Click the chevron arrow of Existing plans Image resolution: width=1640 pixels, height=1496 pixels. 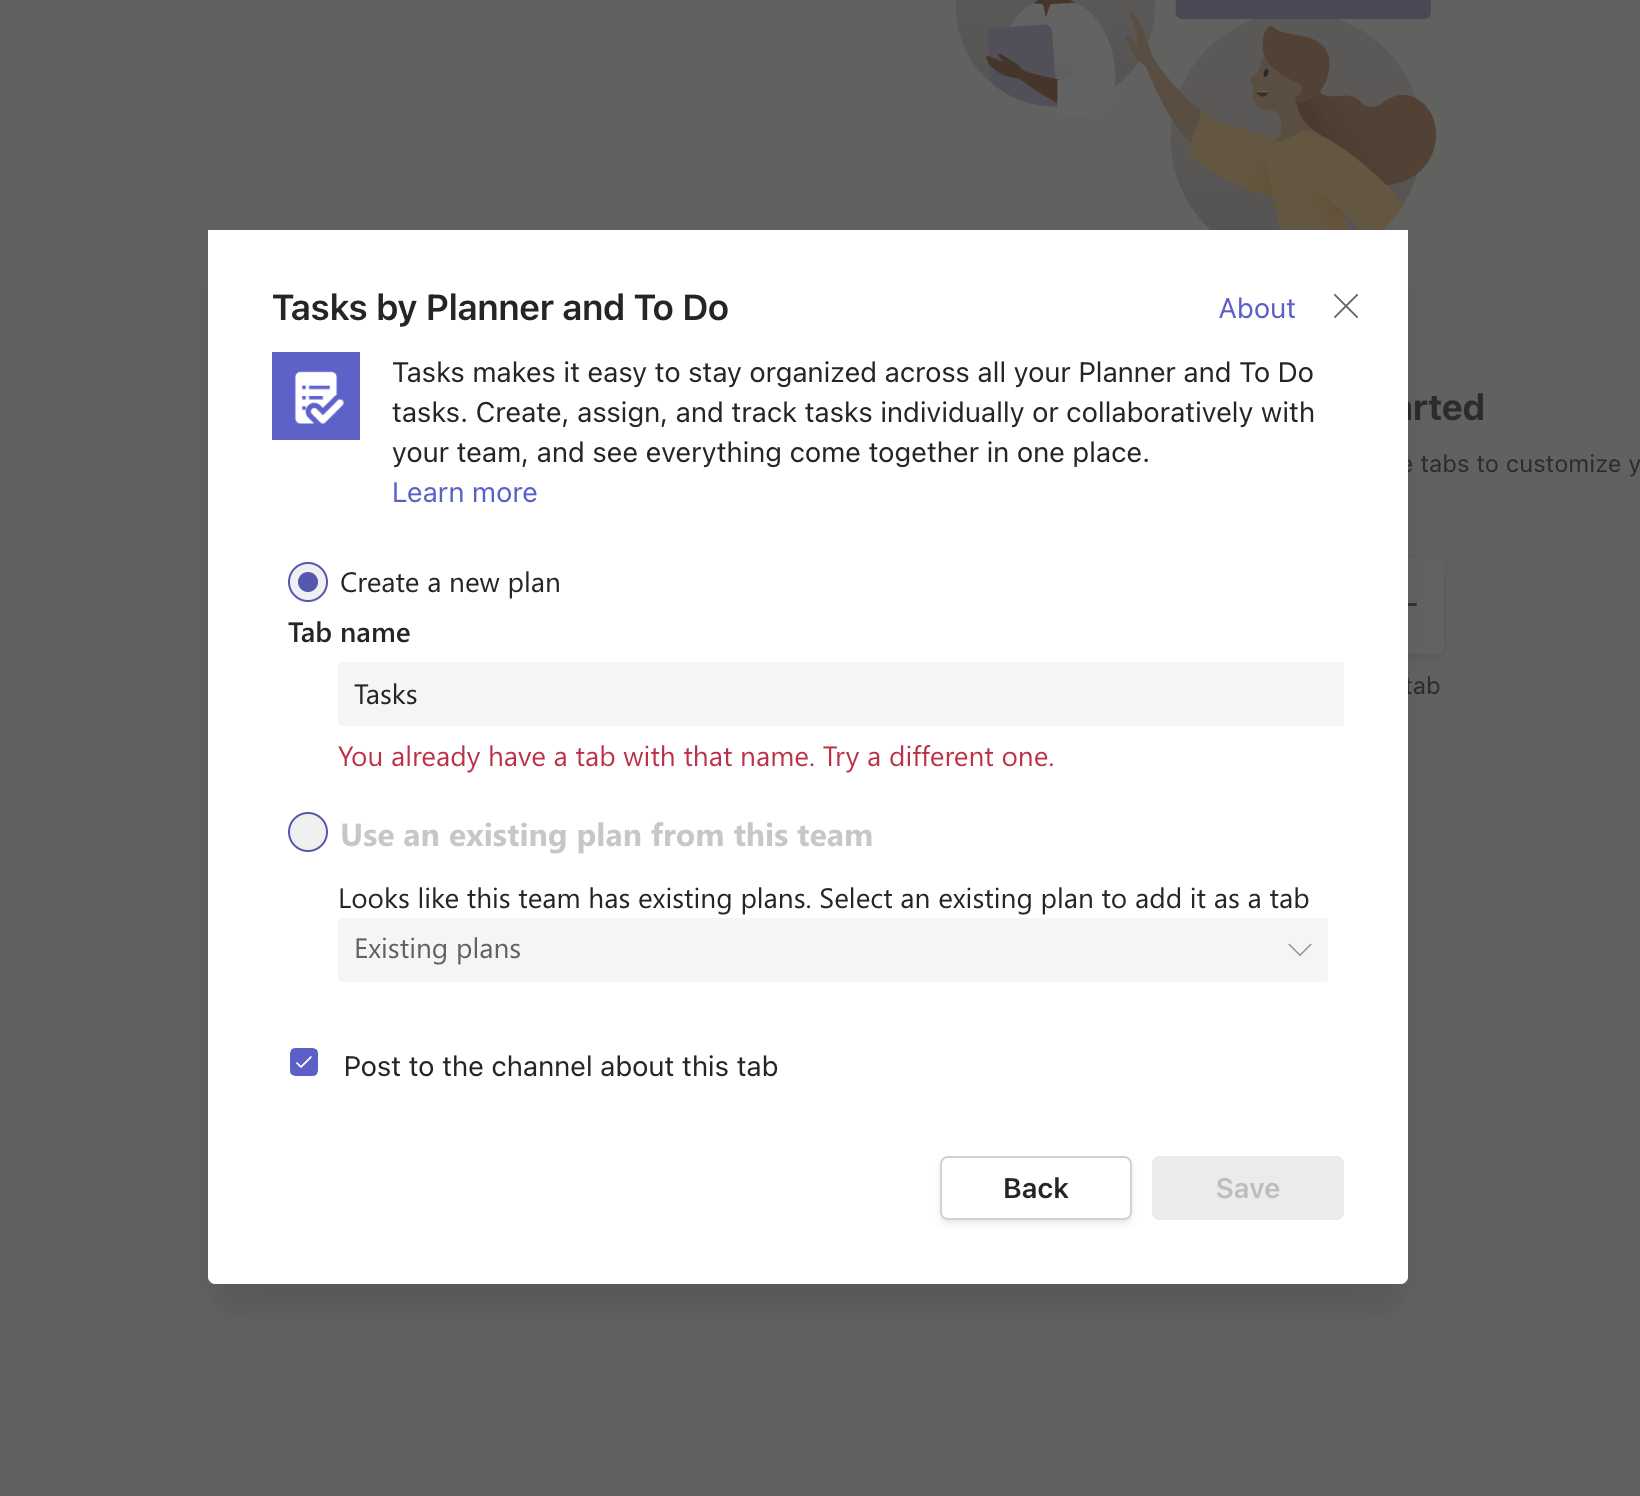coord(1300,950)
